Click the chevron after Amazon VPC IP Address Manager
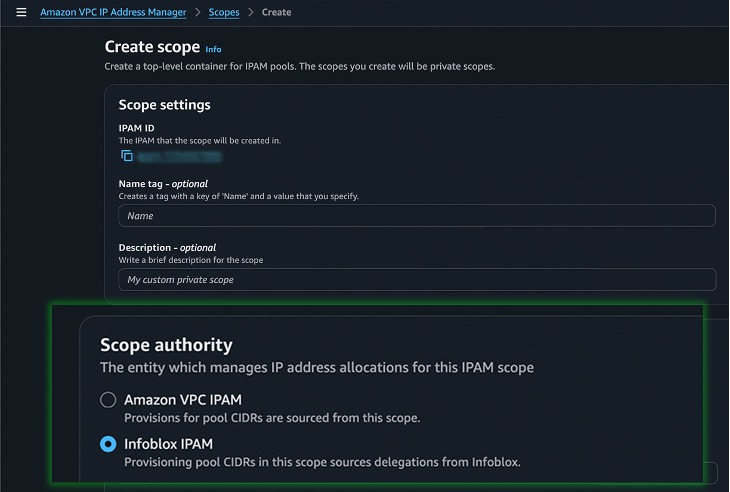 pyautogui.click(x=197, y=12)
